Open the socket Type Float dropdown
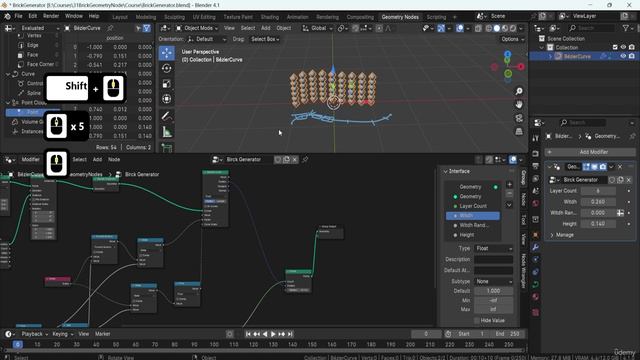 [x=493, y=248]
